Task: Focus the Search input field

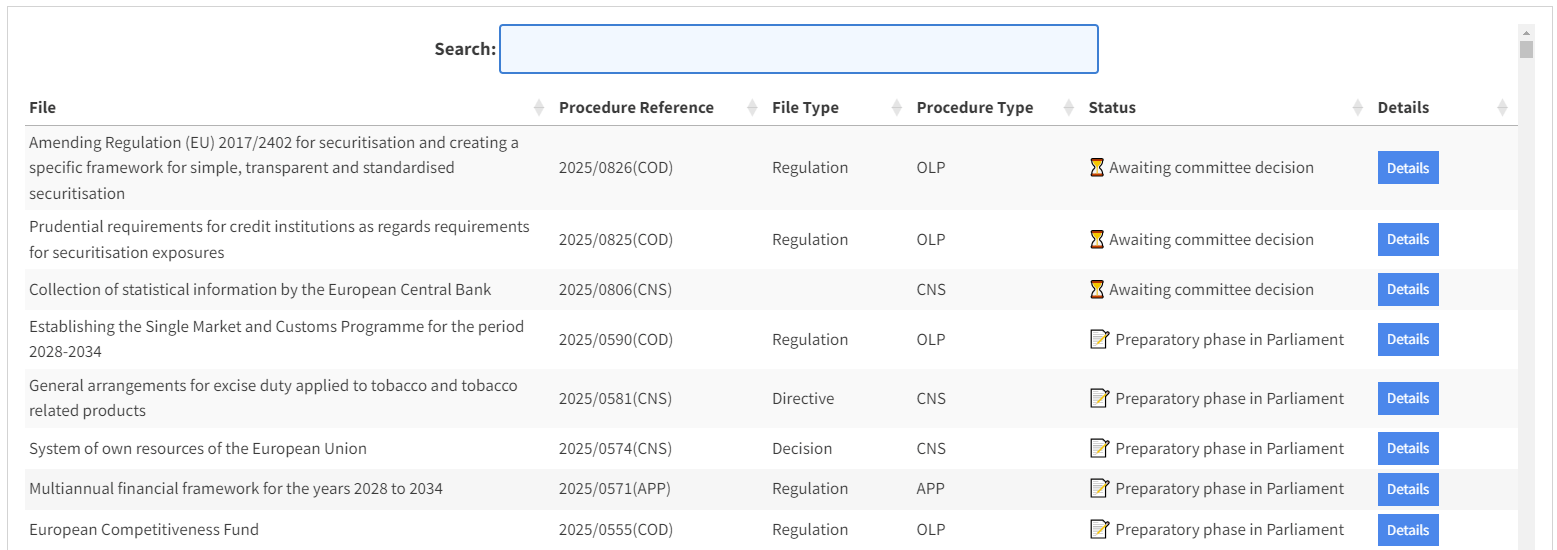Action: coord(798,49)
